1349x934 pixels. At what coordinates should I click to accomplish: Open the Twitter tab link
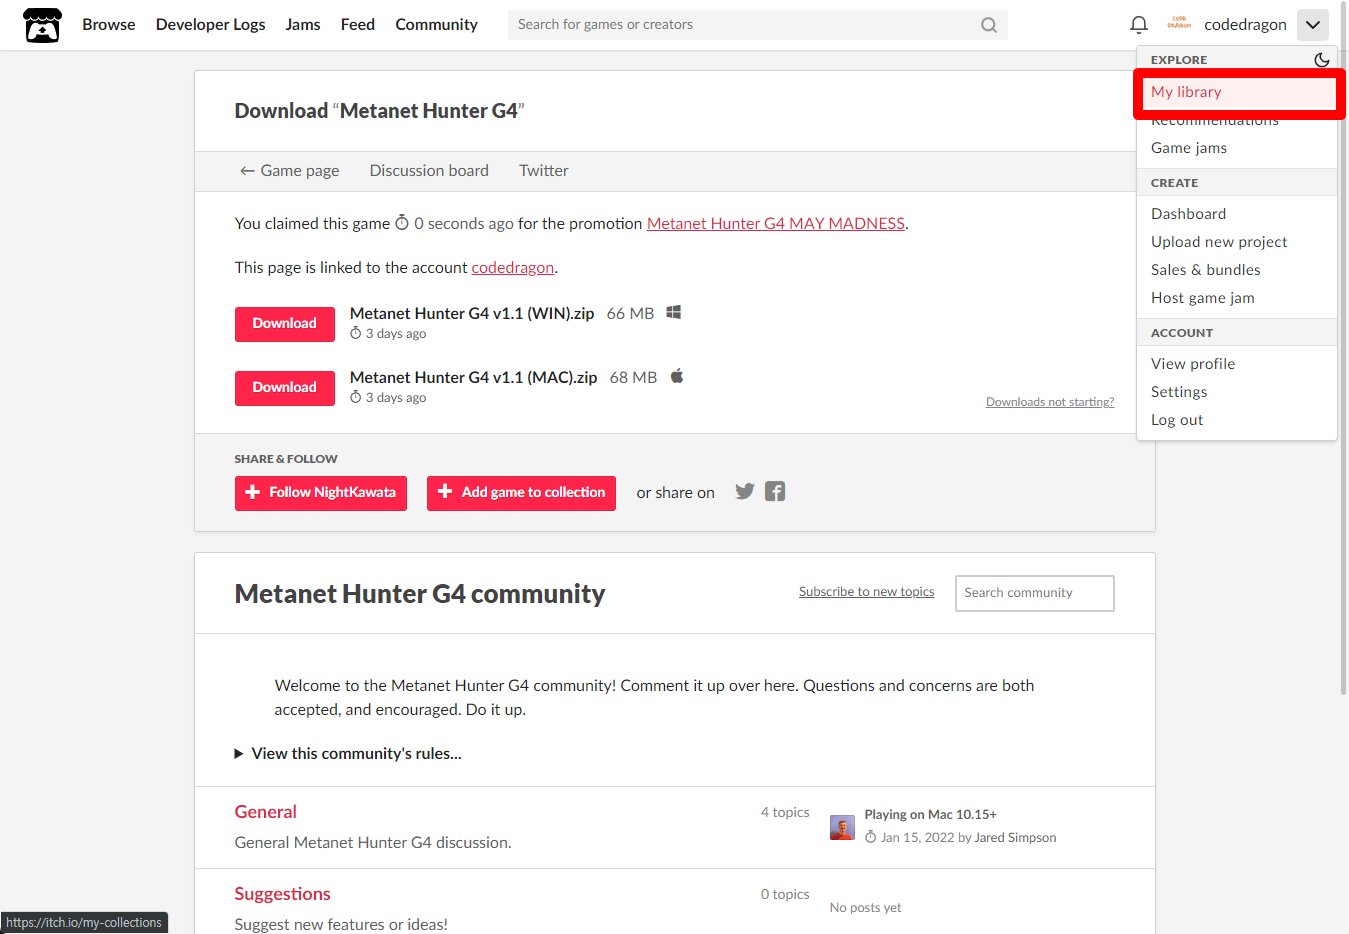[544, 171]
